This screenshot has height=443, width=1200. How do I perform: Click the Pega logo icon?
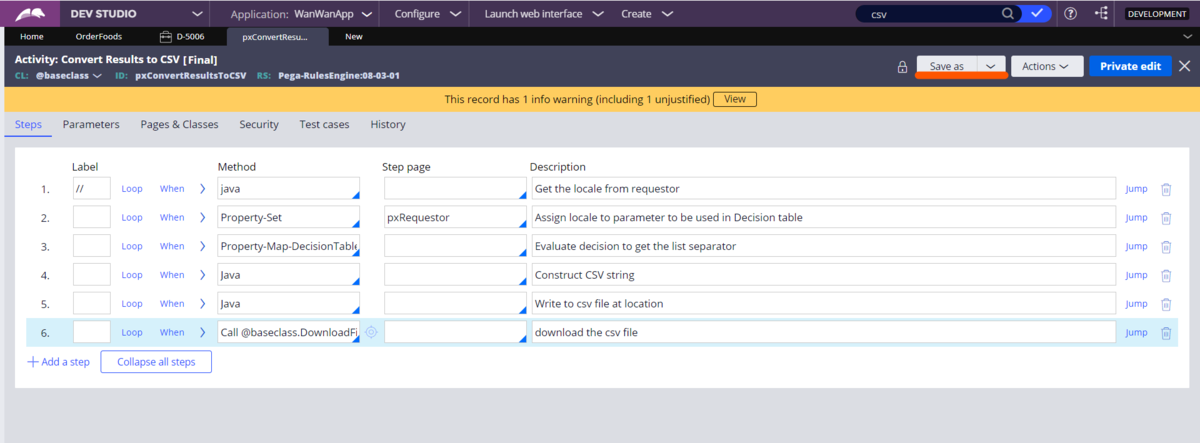tap(31, 14)
